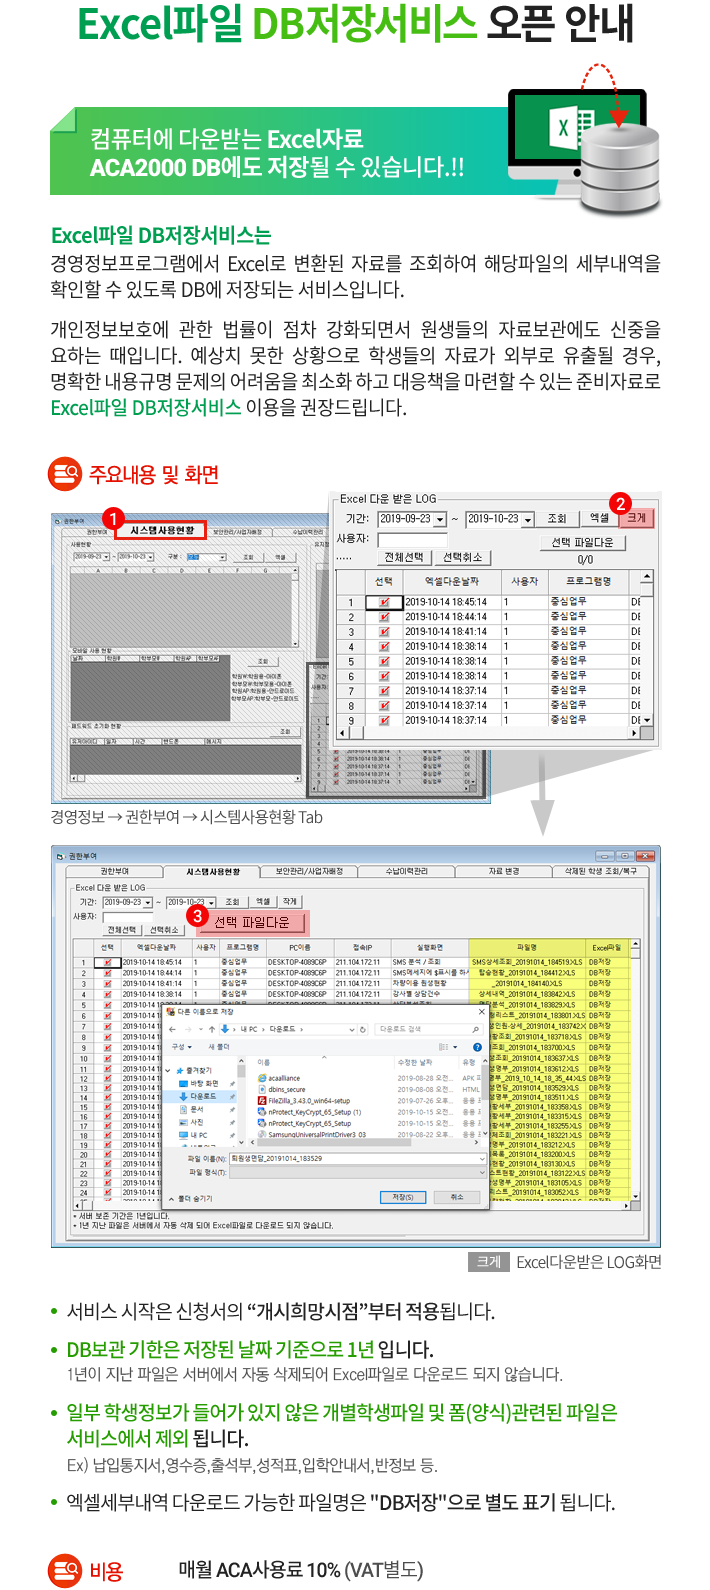The image size is (710, 1590).
Task: Open the 파일 이름 history dropdown arrow
Action: point(483,1158)
